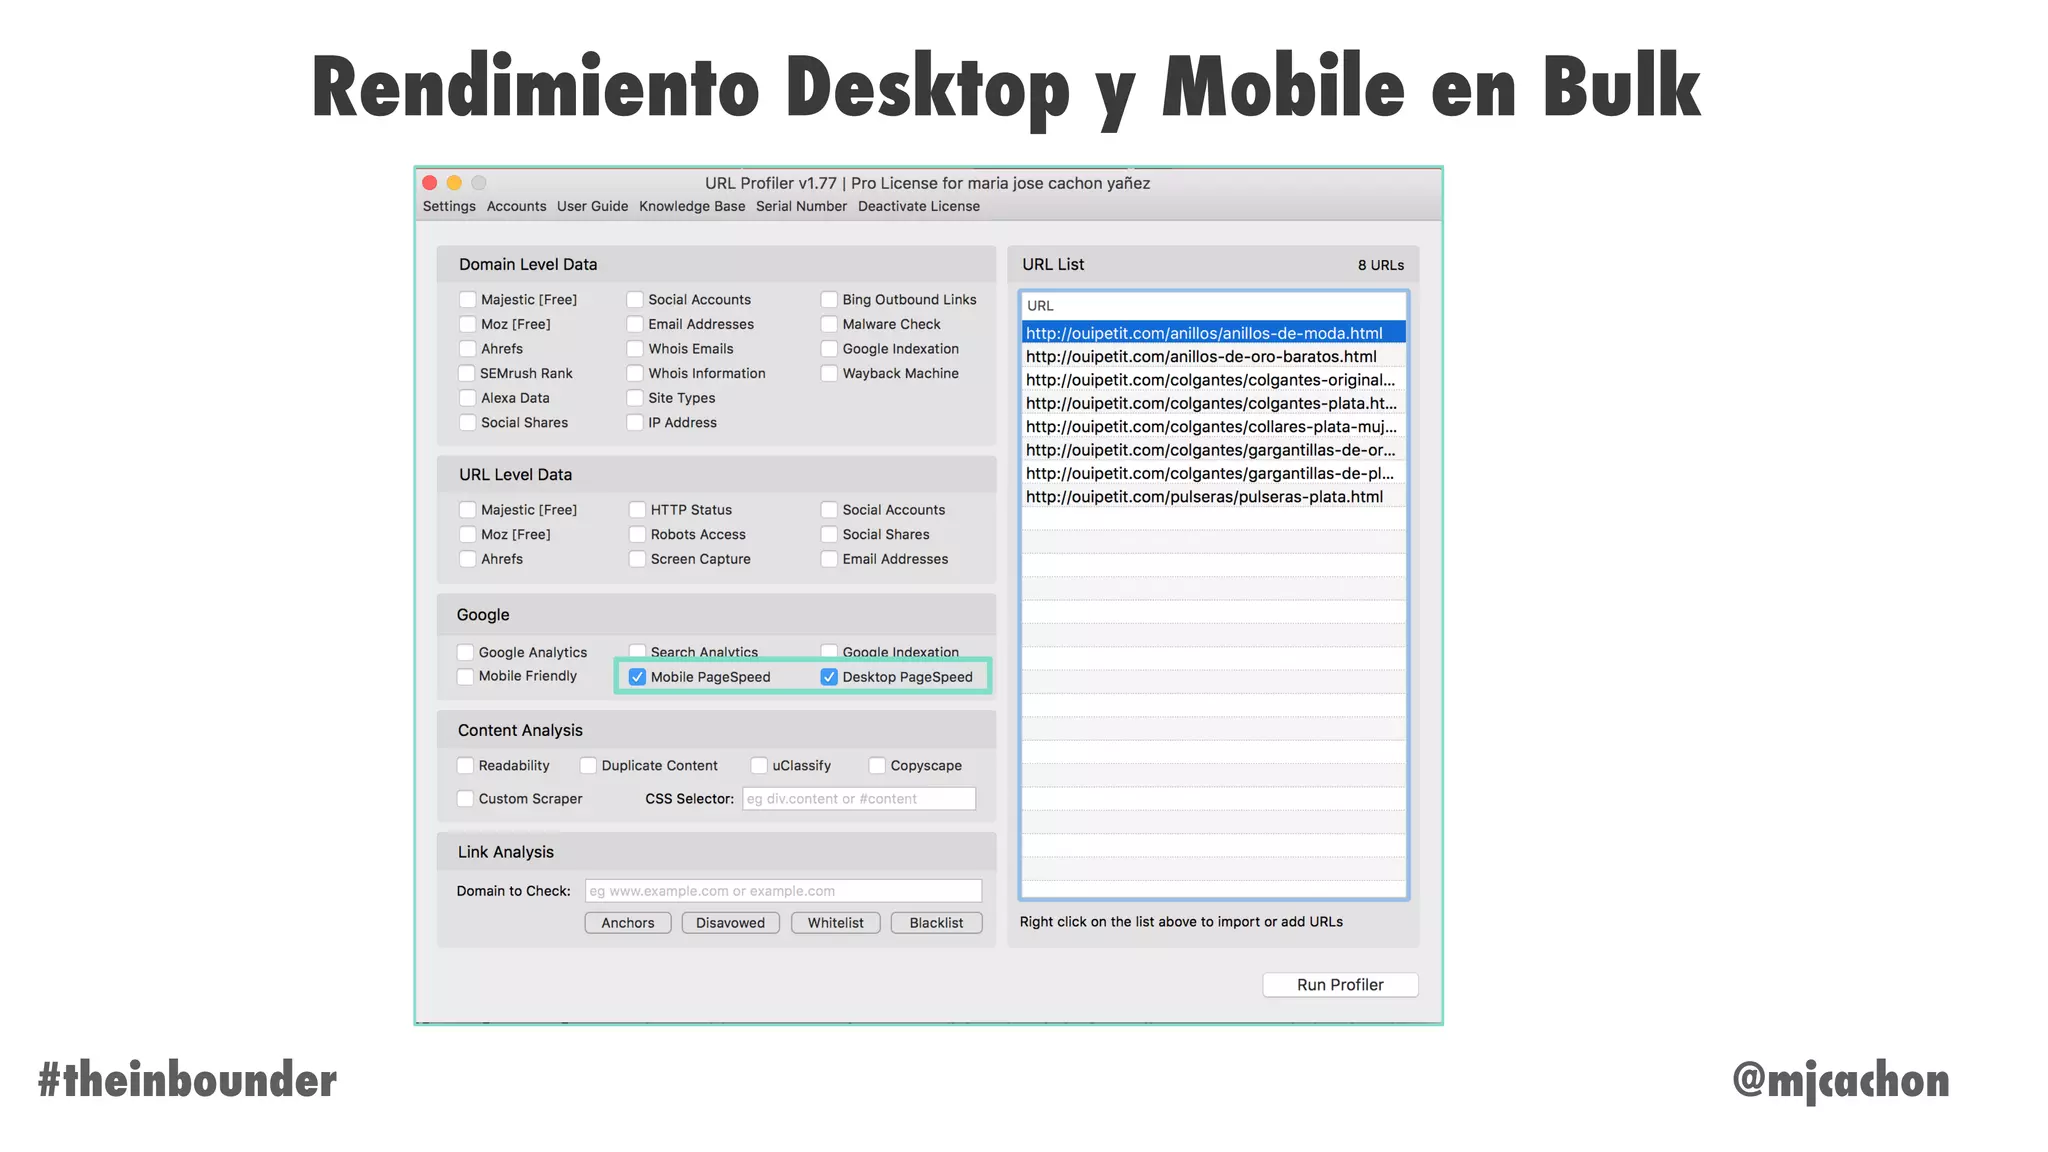Enable Domain Level Moz [Free] checkbox
2048x1152 pixels.
tap(467, 324)
